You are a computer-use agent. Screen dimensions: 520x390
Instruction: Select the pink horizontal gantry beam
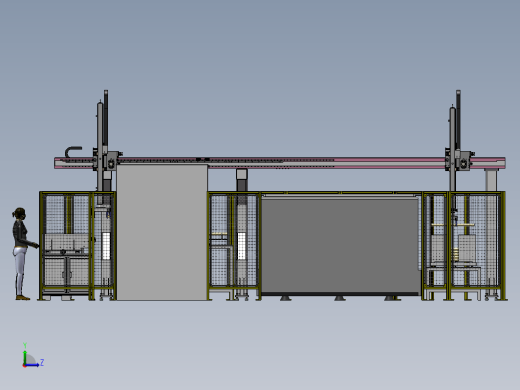(280, 163)
